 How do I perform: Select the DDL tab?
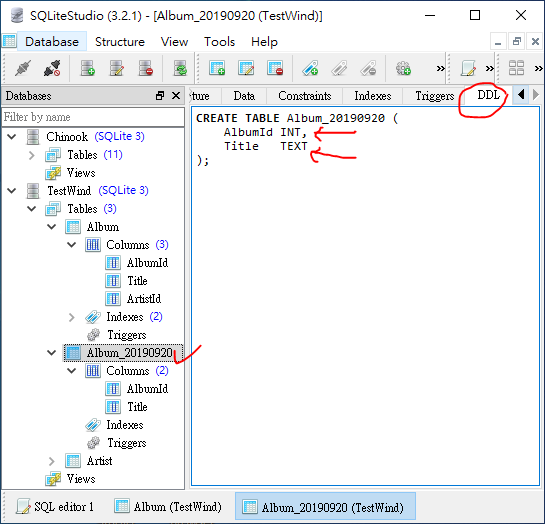[488, 95]
